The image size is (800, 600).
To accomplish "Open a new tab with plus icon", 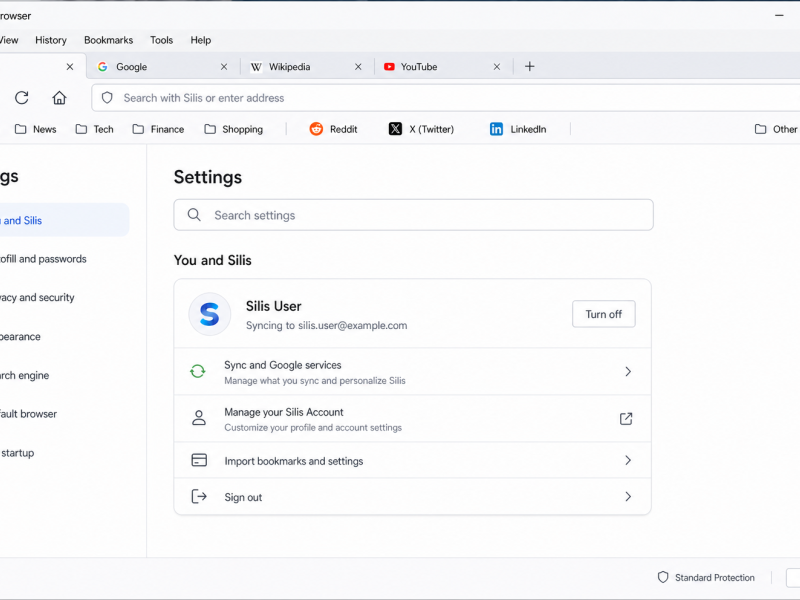I will pyautogui.click(x=530, y=66).
